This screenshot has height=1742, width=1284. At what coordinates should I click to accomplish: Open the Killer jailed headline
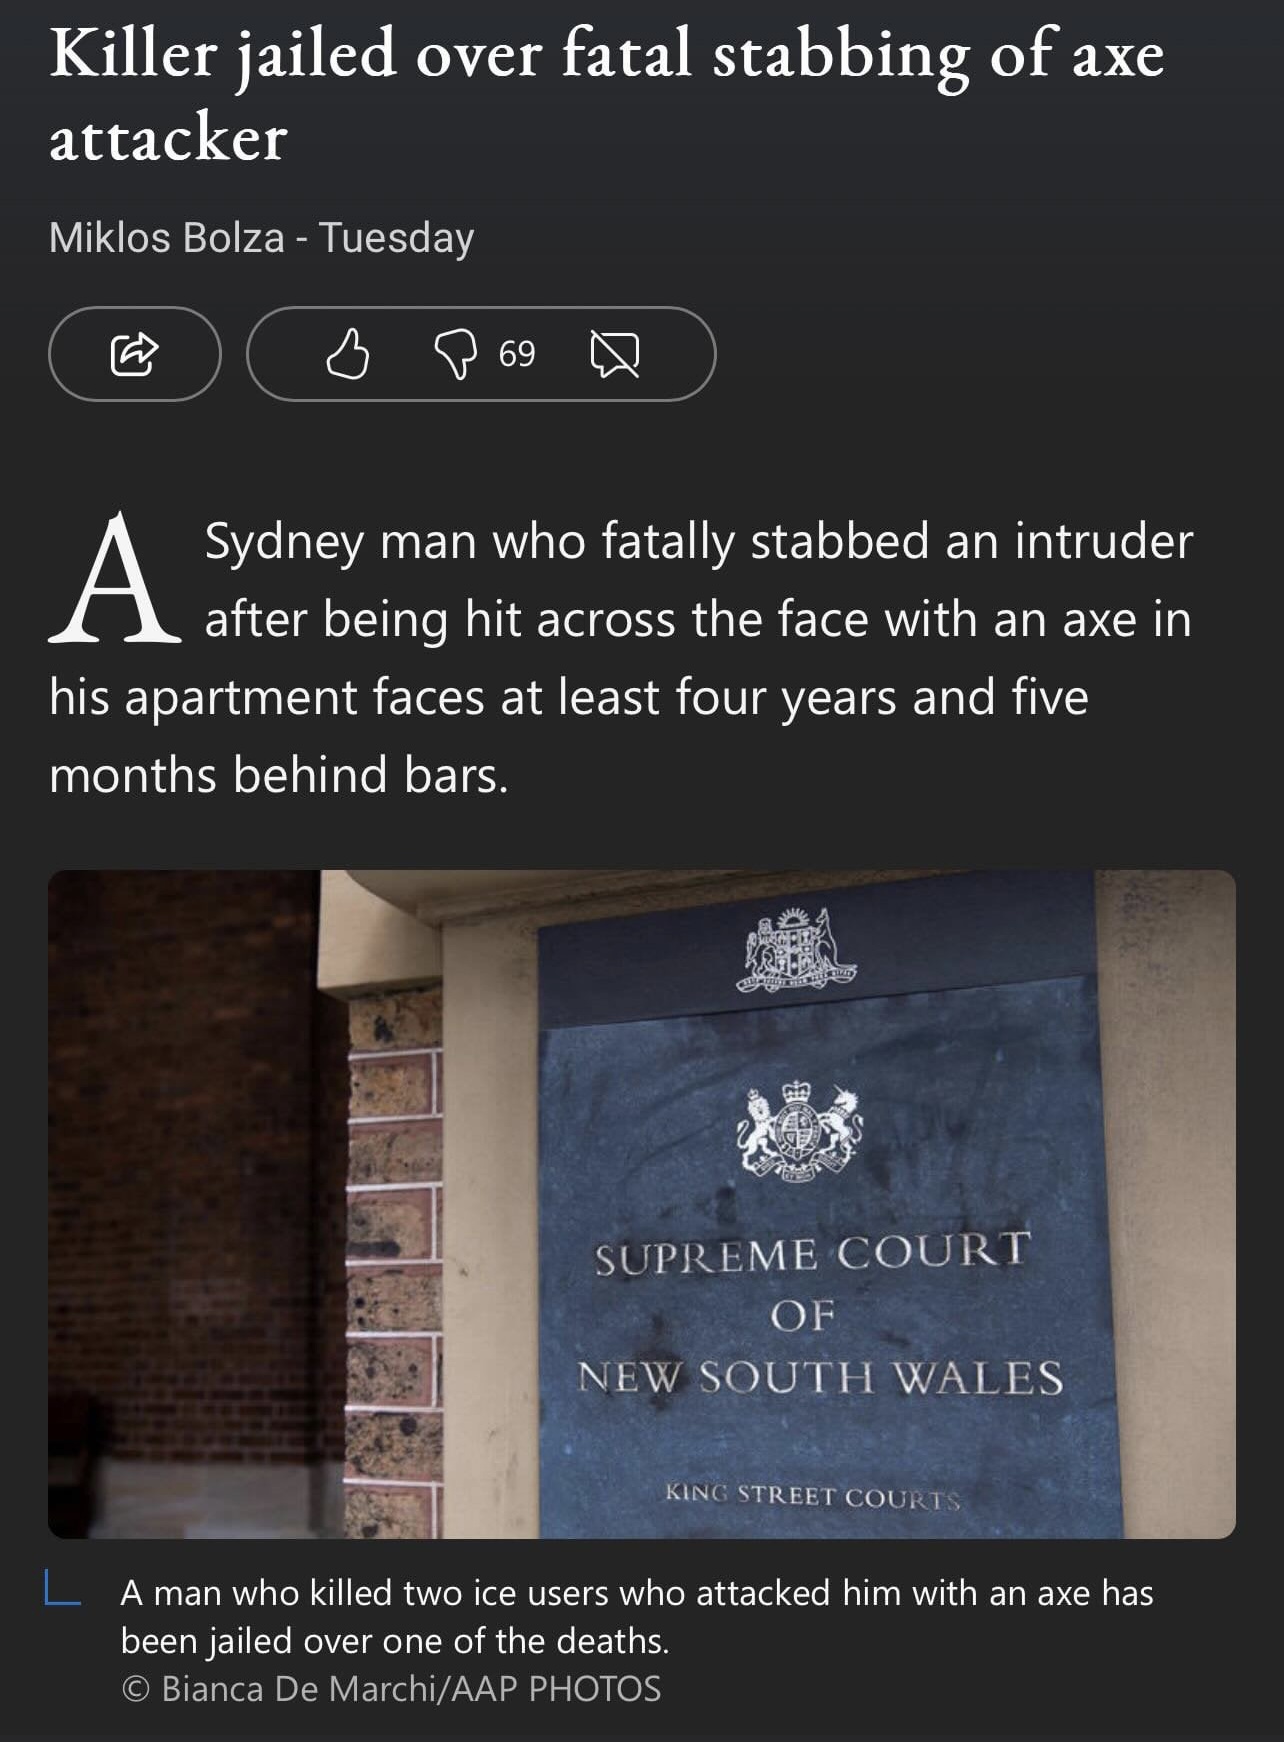click(606, 94)
